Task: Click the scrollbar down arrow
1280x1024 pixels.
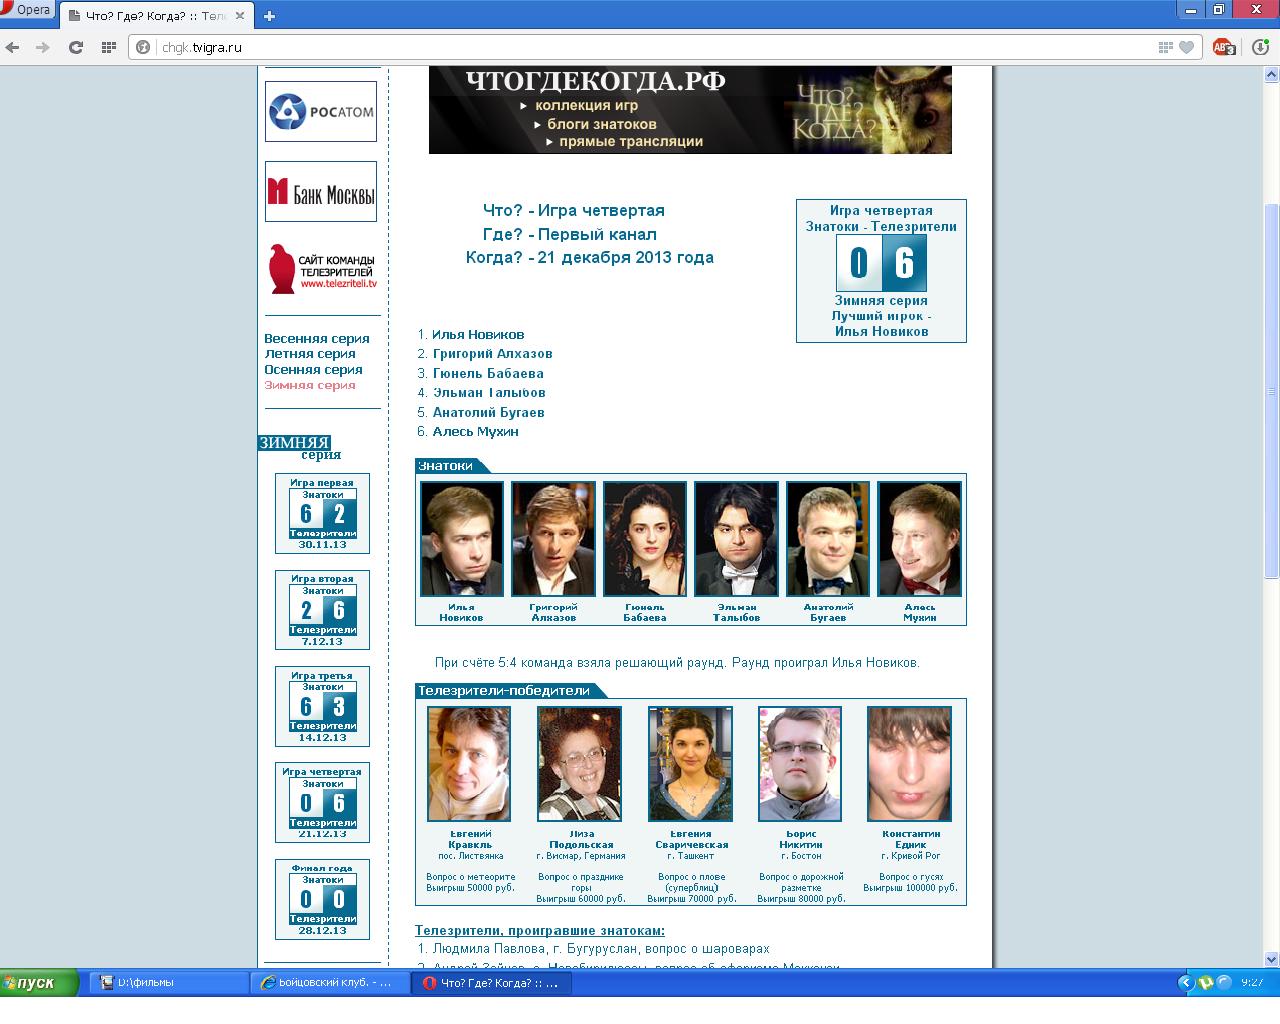Action: (x=1272, y=959)
